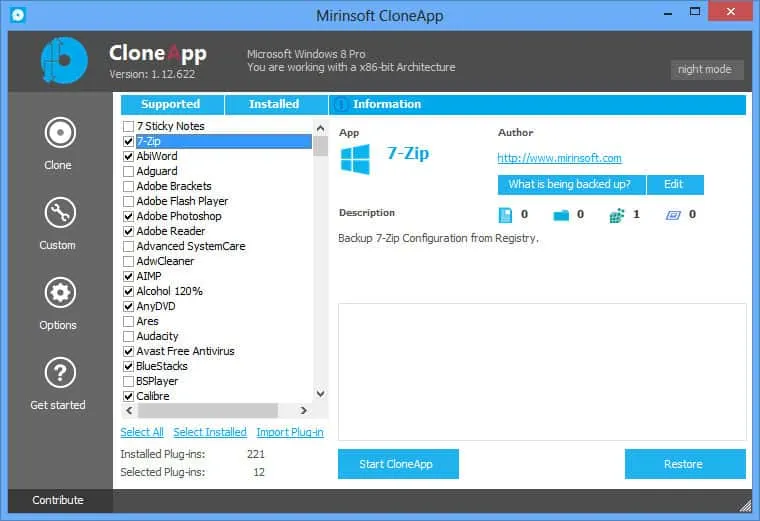Screen dimensions: 760x521
Task: Select the Advanced SystemCare entry
Action: tap(190, 247)
